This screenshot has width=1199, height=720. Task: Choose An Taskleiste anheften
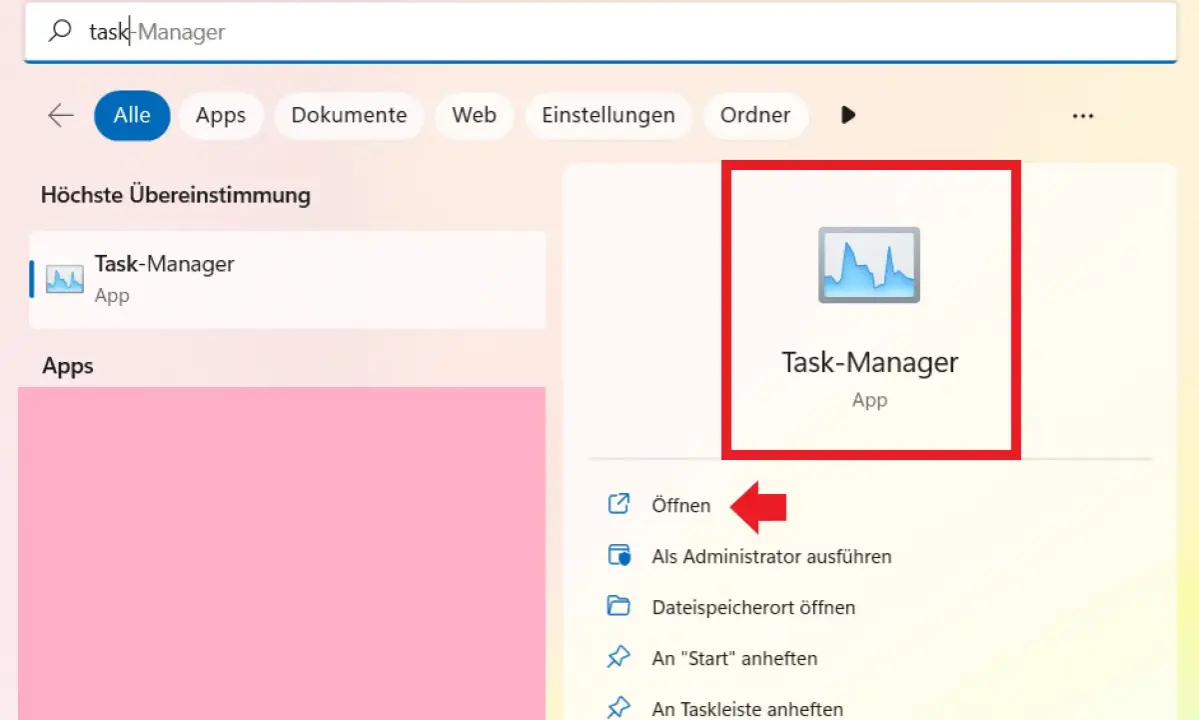click(747, 709)
